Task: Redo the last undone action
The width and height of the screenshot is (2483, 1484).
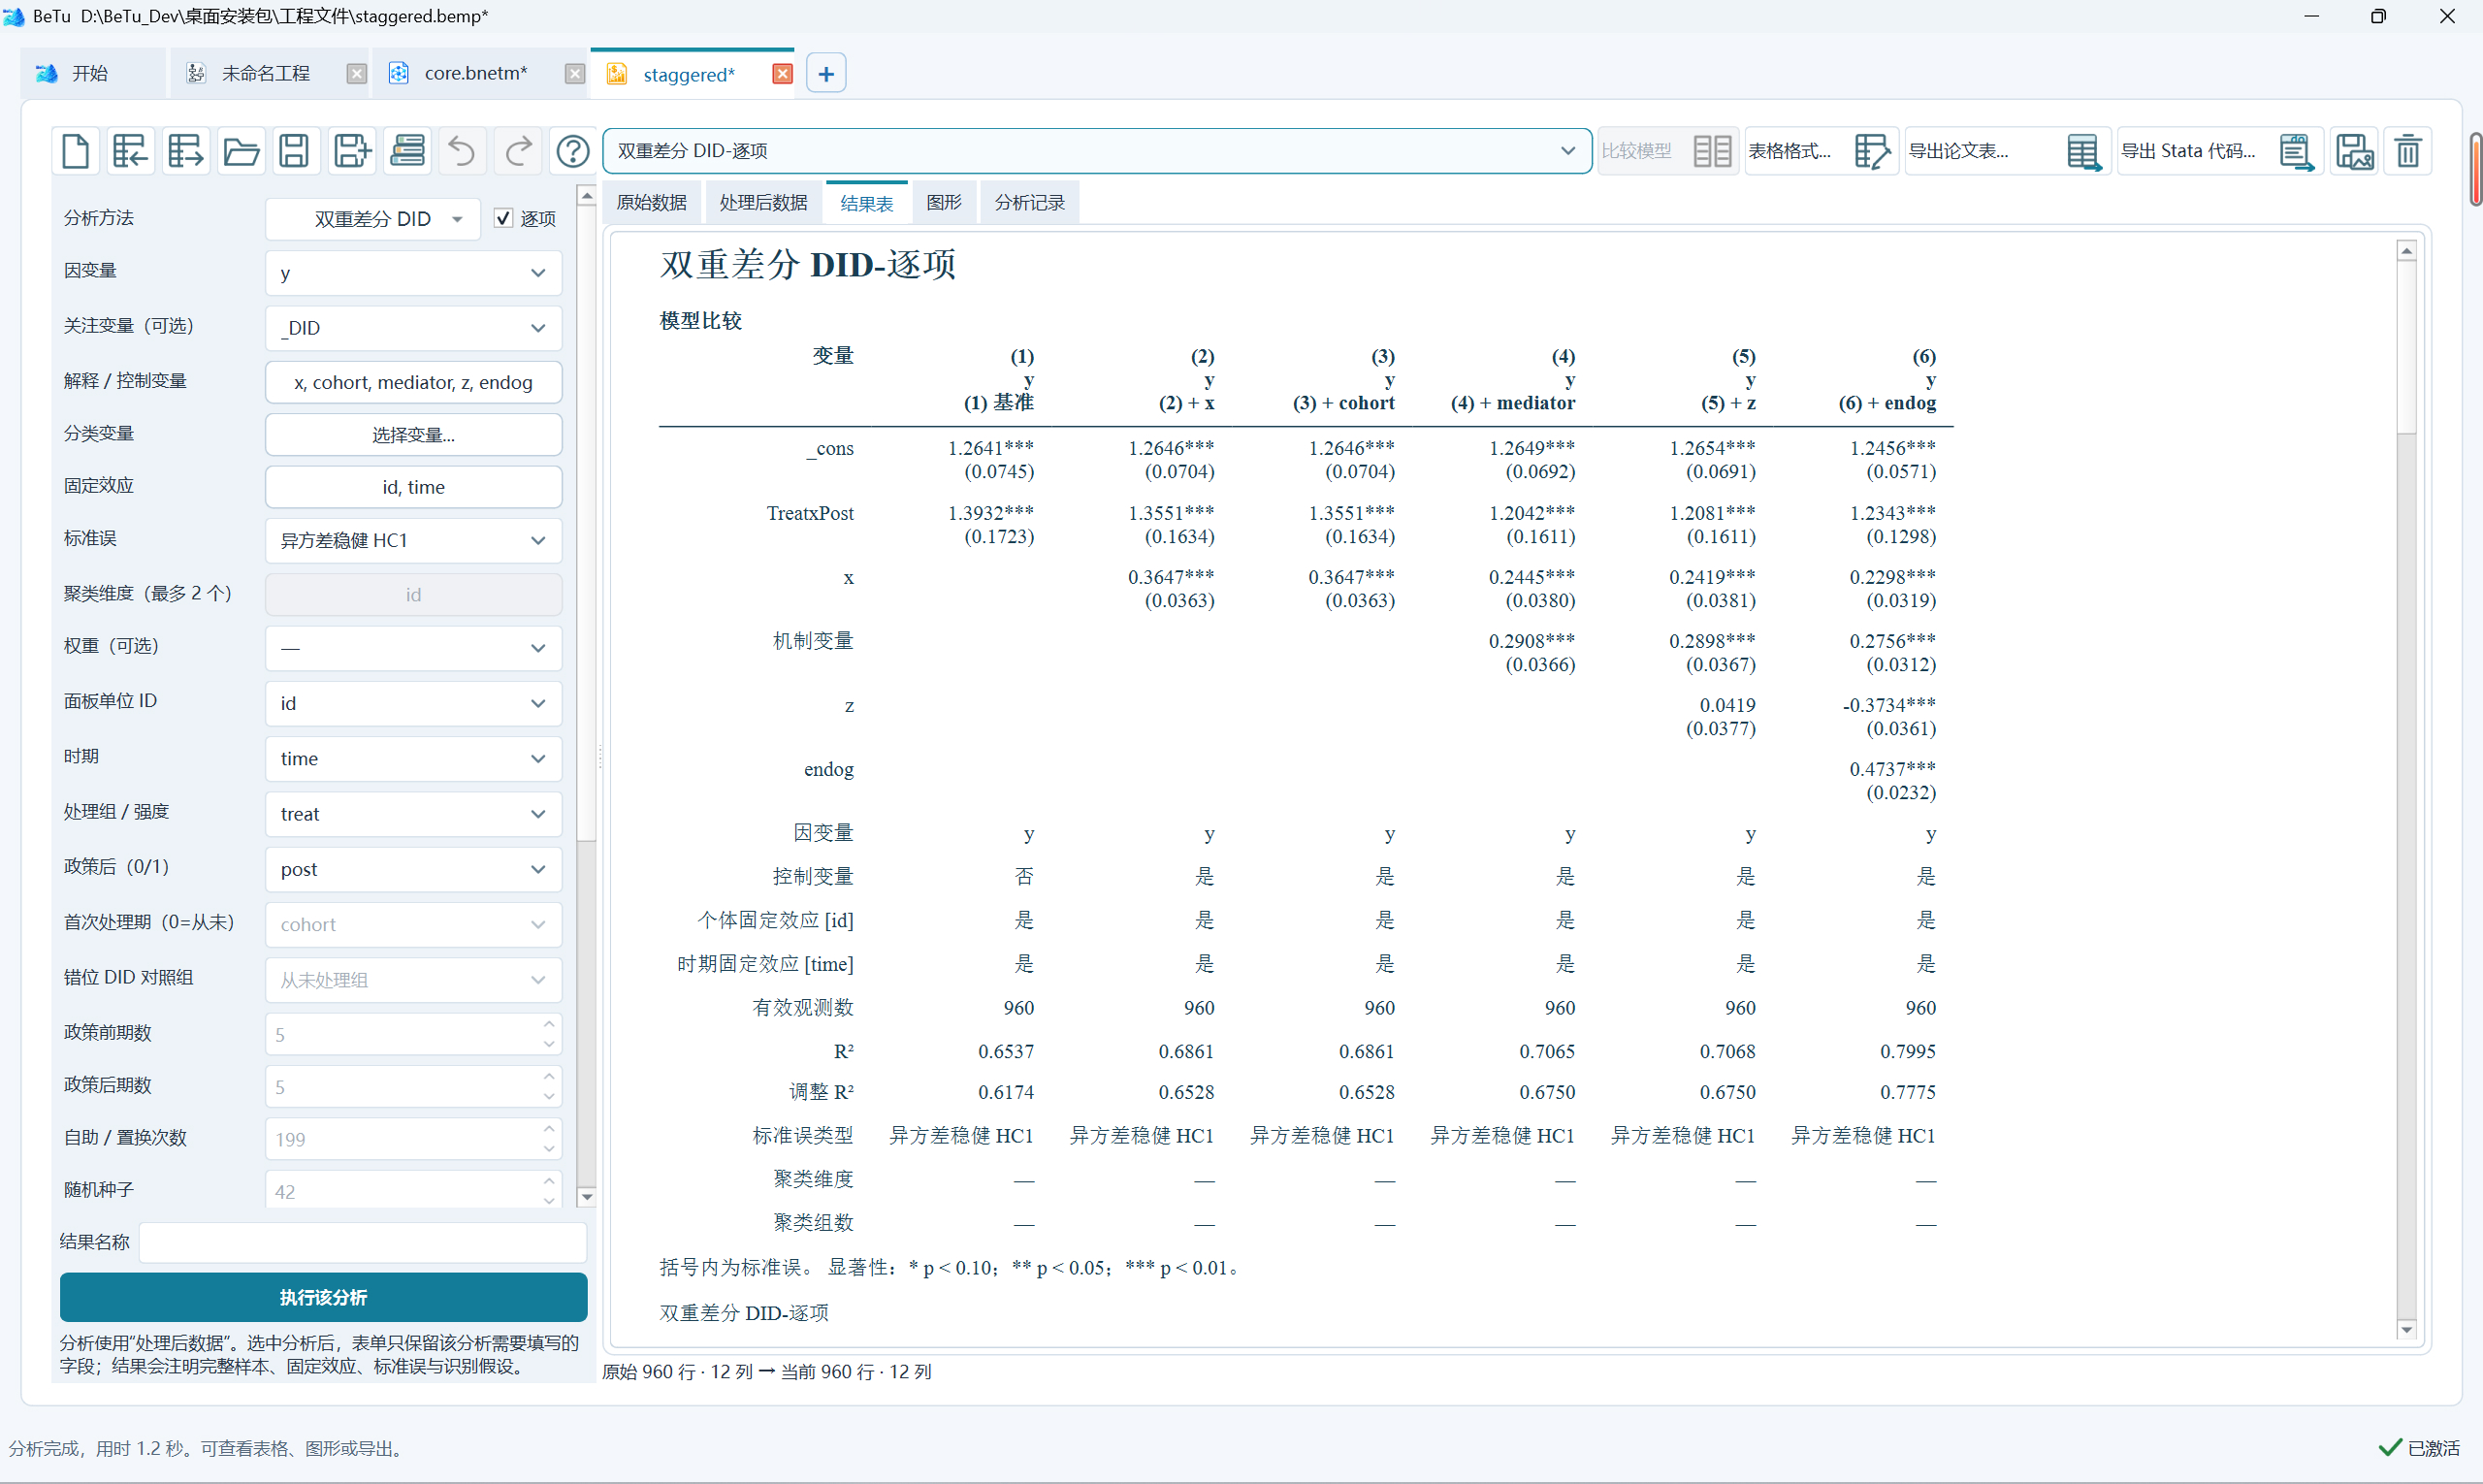Action: pos(518,151)
